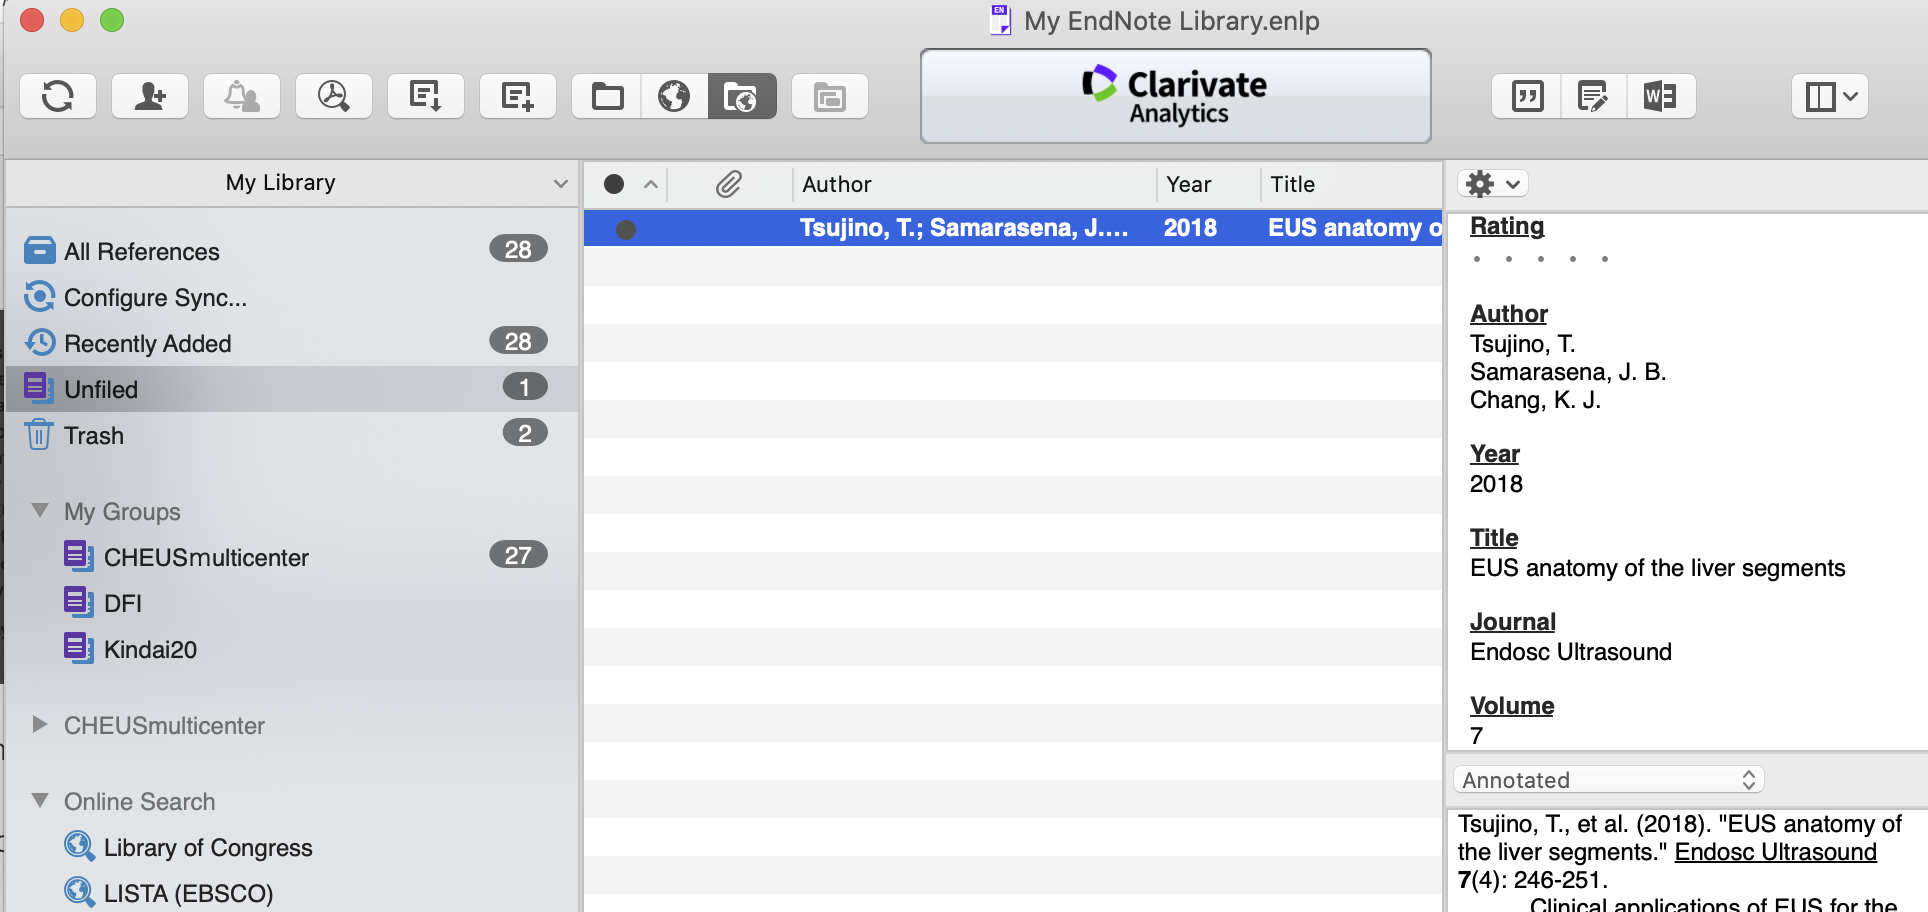Expand the collapsed CHEUSmulticenter group set

click(40, 724)
